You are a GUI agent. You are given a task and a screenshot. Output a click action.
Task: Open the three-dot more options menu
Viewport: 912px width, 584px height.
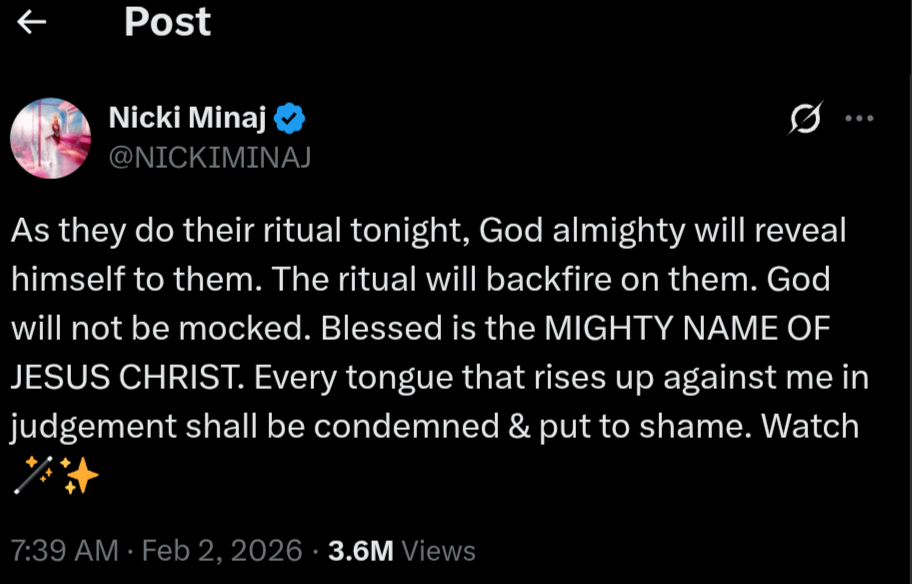pyautogui.click(x=859, y=118)
